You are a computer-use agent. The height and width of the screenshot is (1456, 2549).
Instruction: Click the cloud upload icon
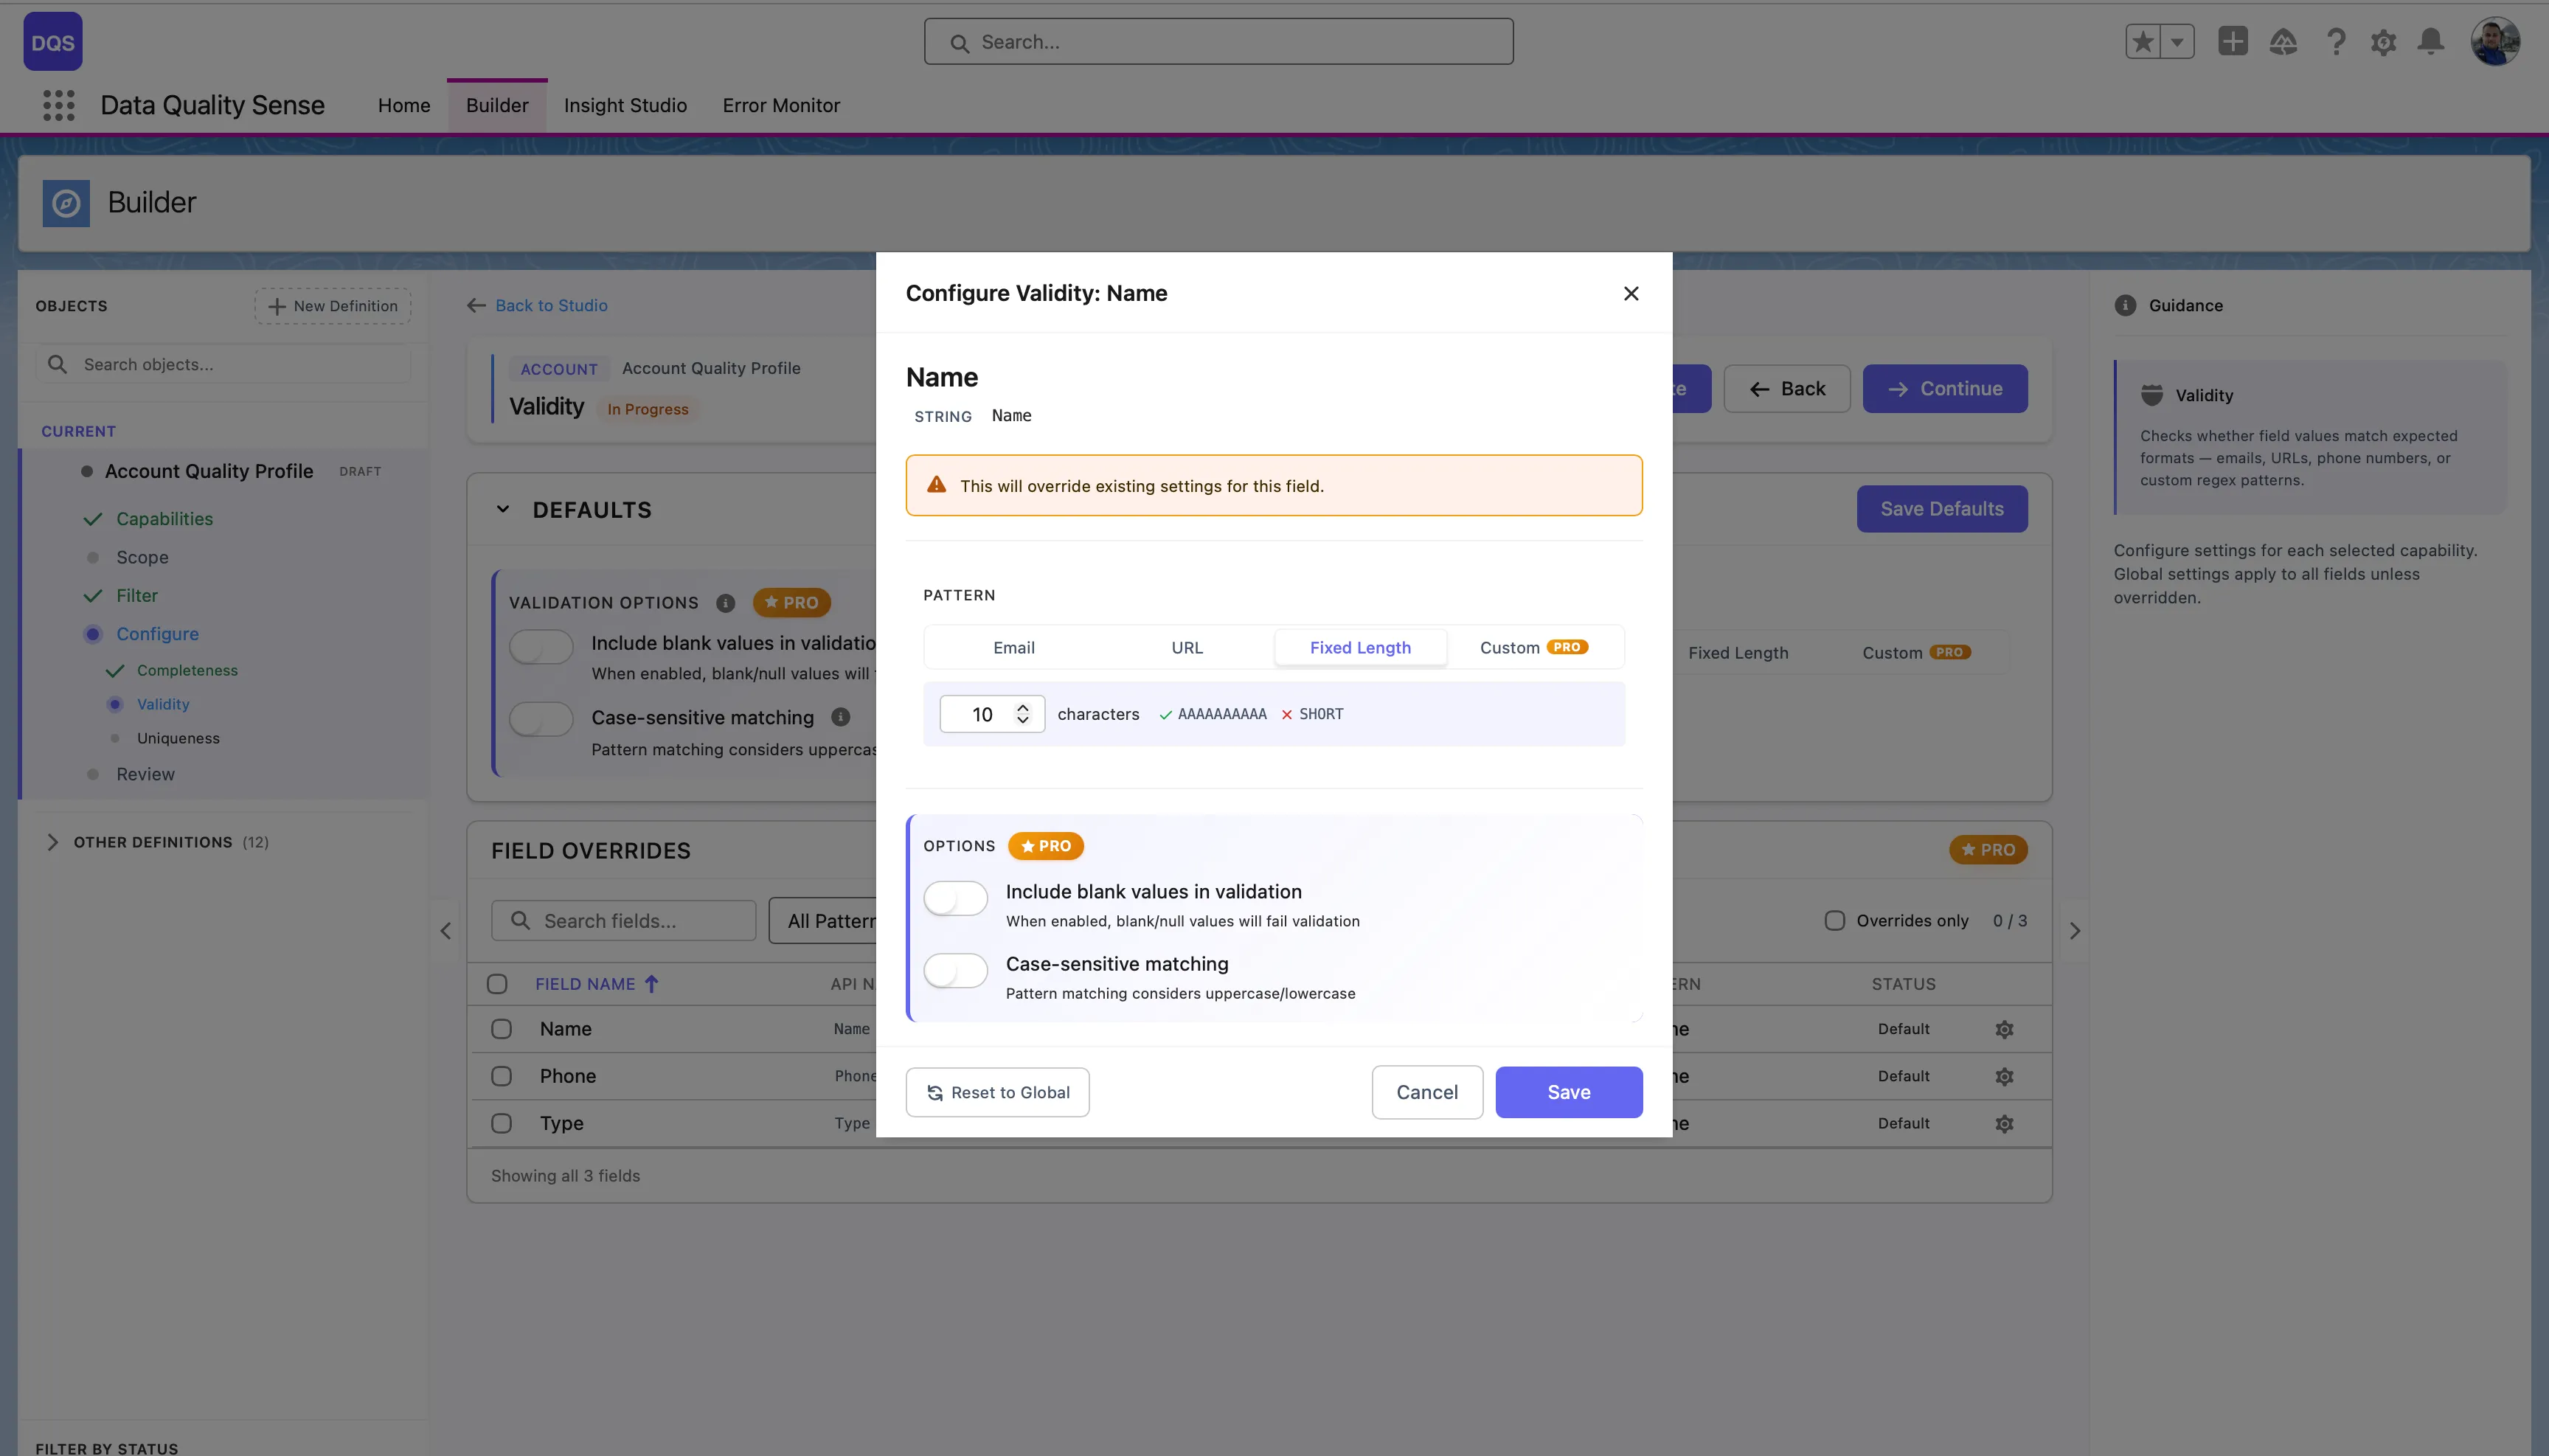pos(2284,41)
